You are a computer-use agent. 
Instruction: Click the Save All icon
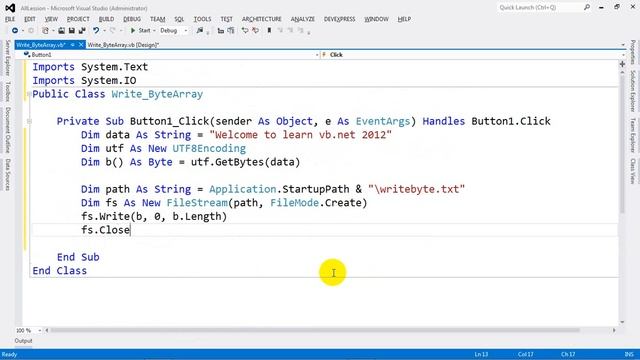tap(82, 31)
